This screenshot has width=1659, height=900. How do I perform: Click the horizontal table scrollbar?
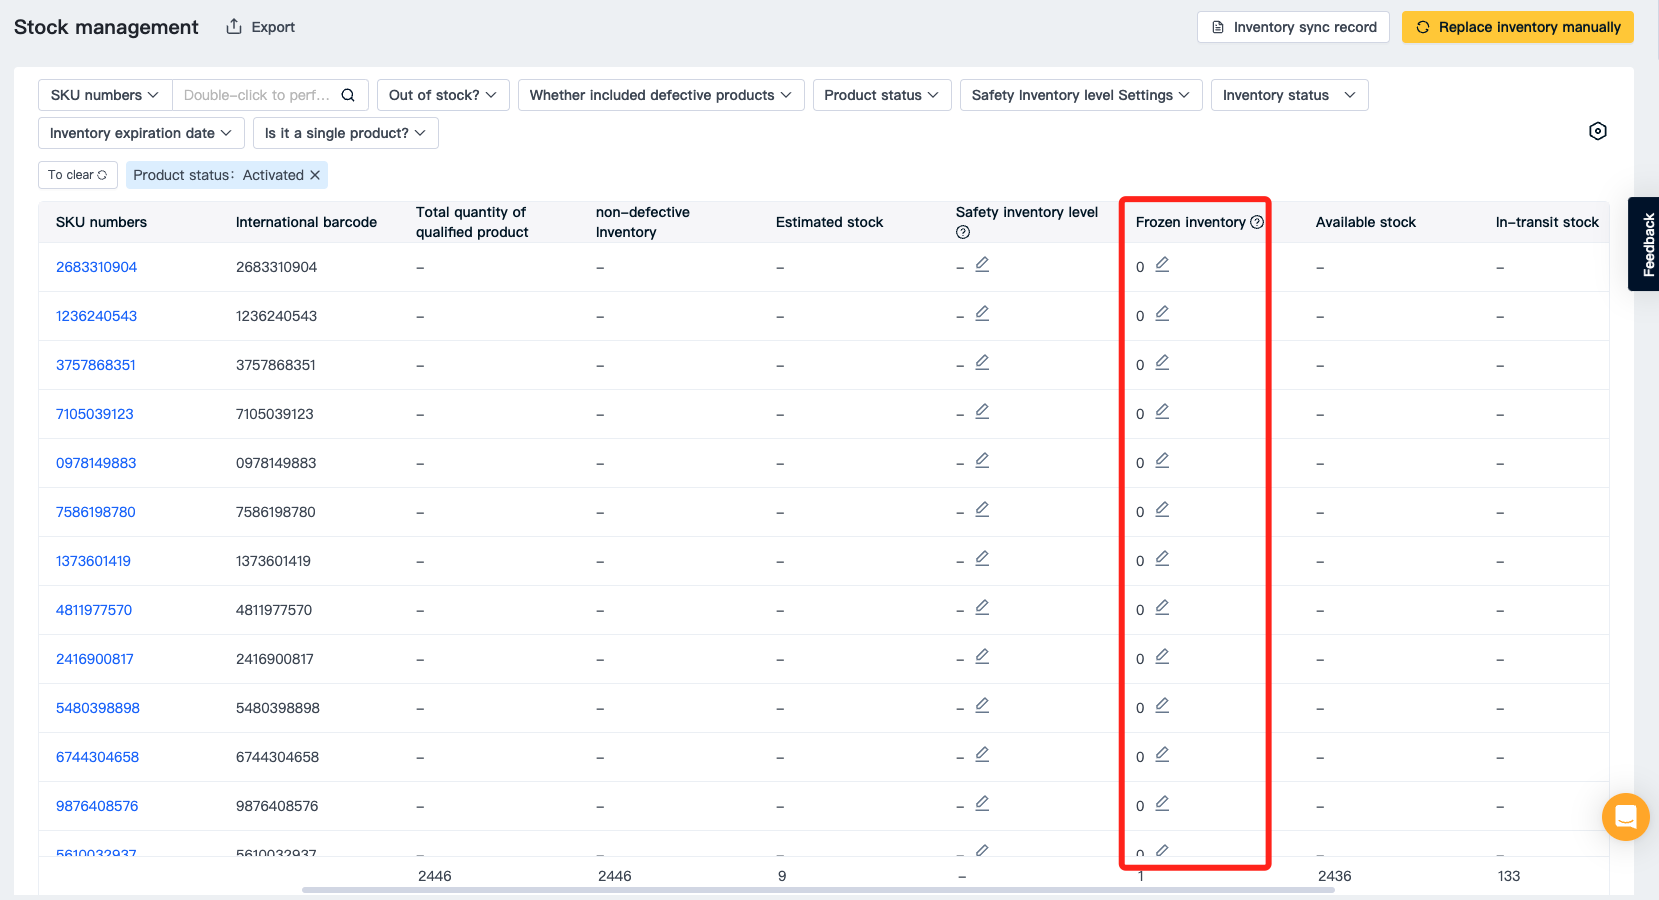(x=817, y=890)
